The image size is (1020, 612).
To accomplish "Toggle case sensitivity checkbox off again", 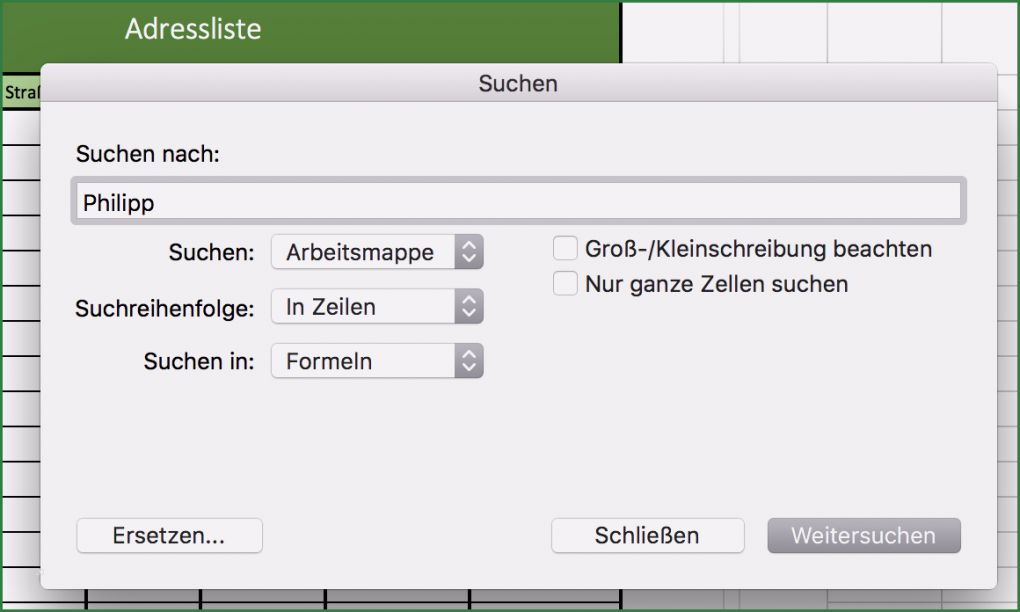I will pos(564,247).
